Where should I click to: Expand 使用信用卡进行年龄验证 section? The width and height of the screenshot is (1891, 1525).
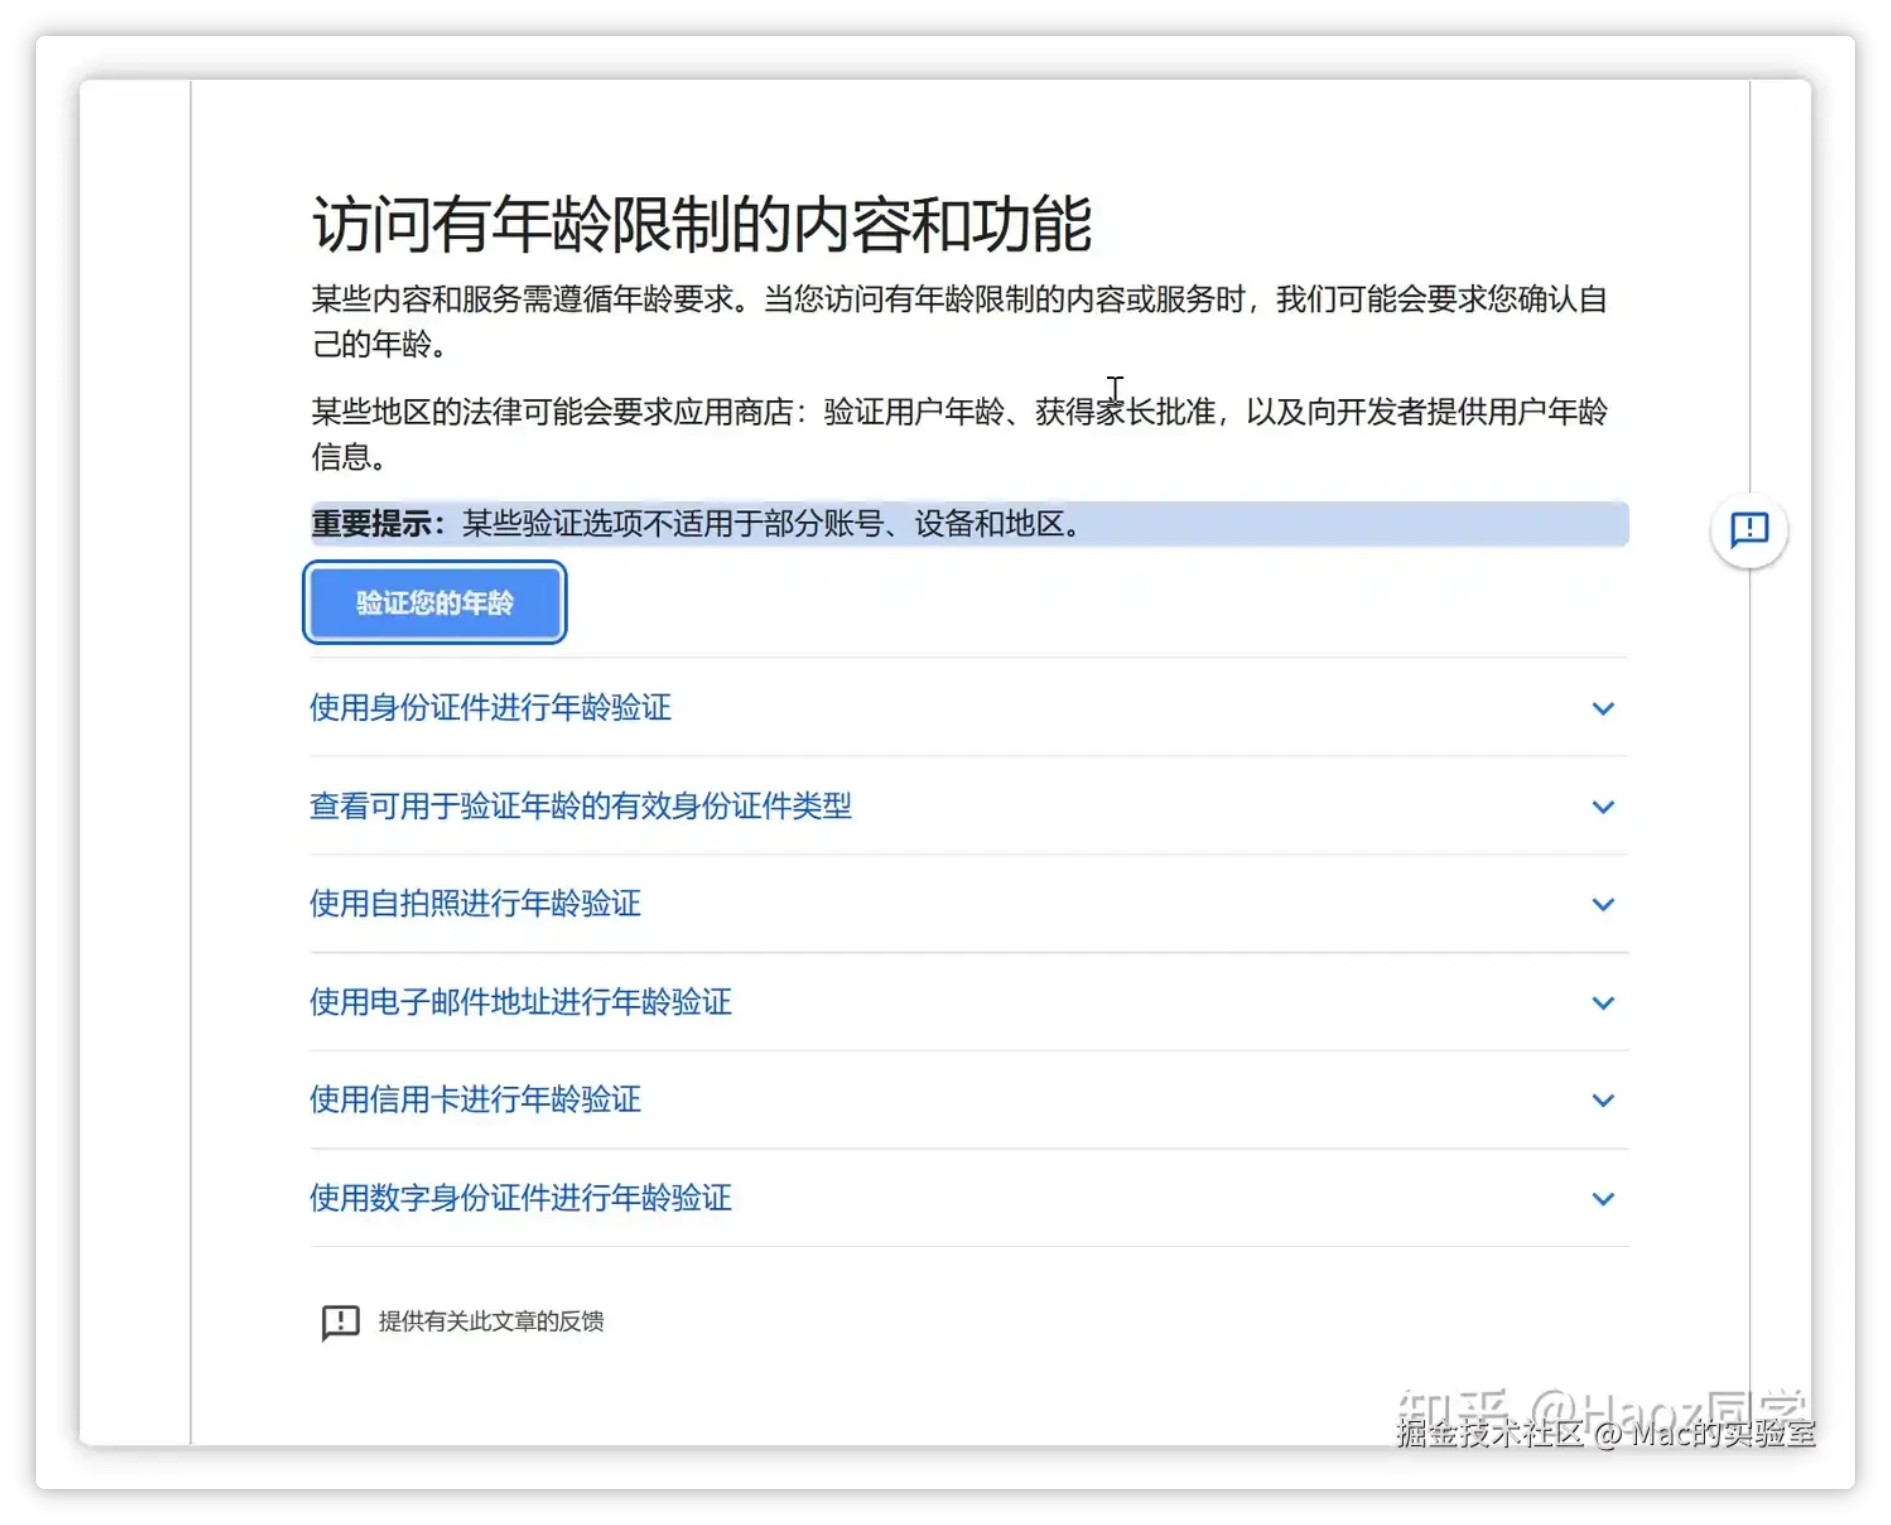click(969, 1100)
